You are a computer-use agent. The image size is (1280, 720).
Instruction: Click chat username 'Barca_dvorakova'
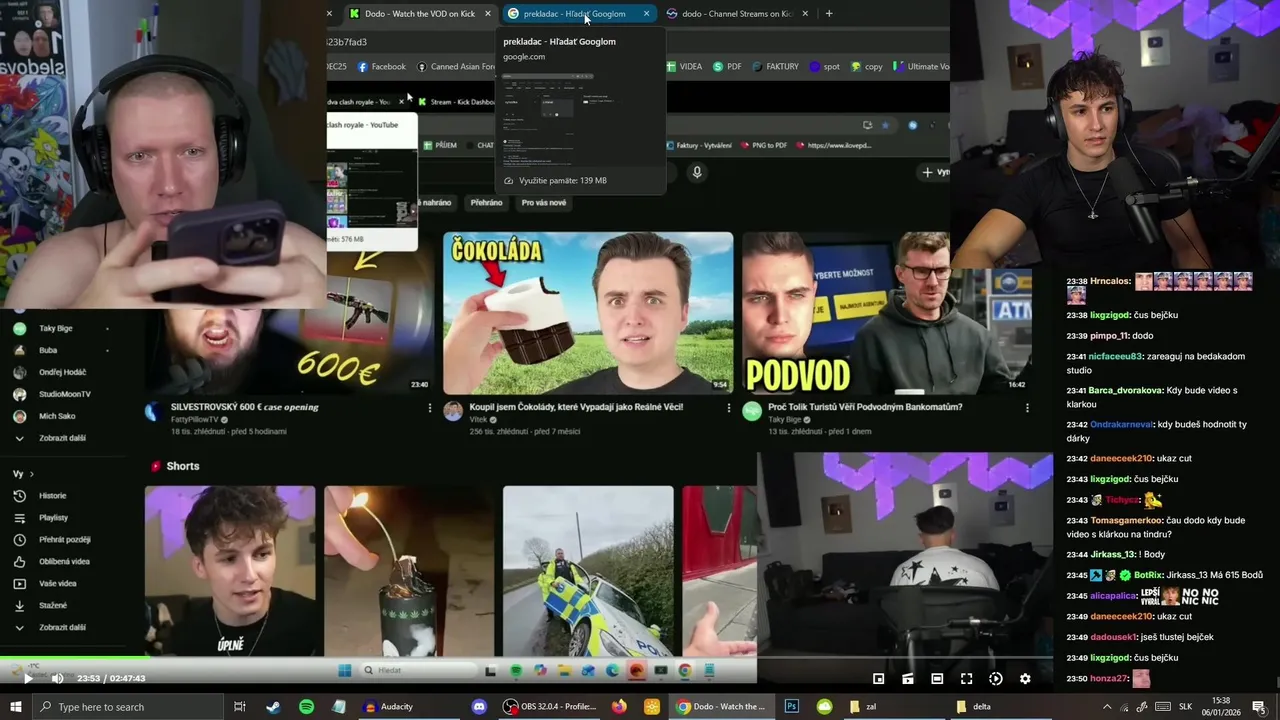point(1125,391)
